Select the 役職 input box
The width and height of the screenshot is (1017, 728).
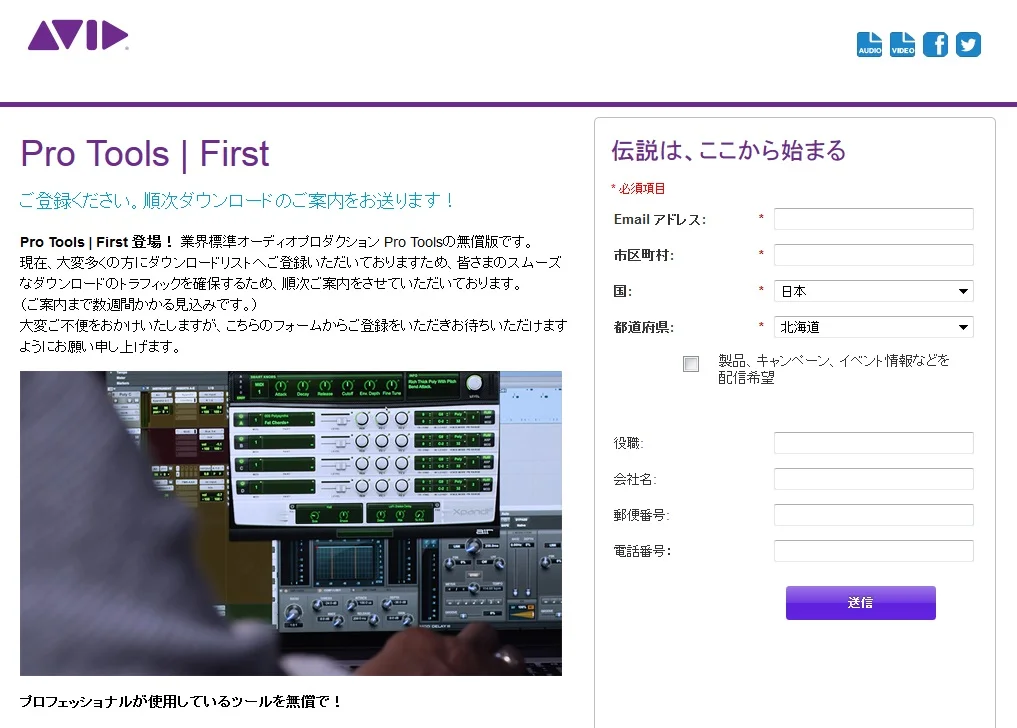pyautogui.click(x=873, y=443)
